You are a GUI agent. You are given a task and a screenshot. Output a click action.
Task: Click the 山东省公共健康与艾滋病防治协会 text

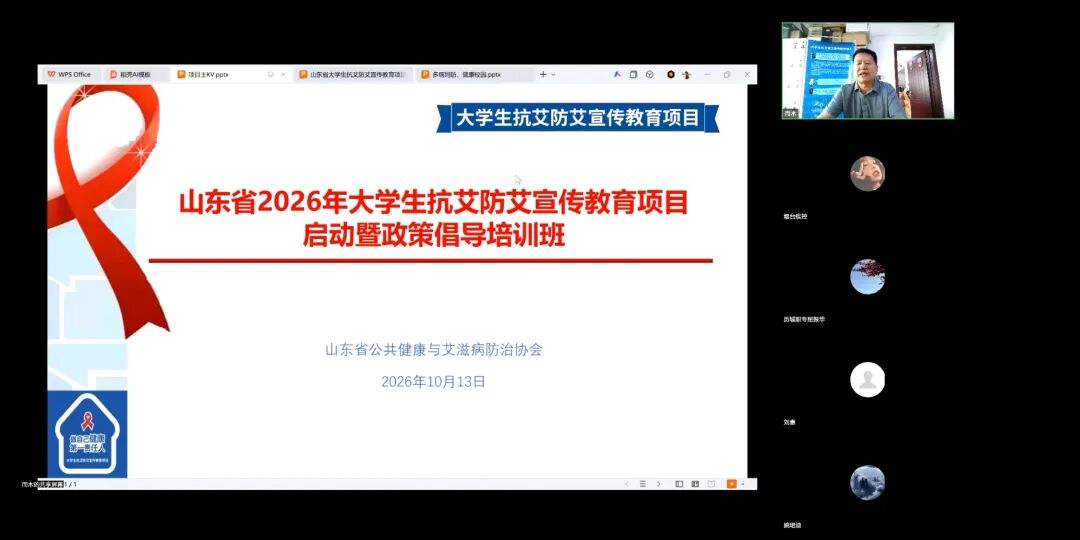tap(434, 350)
